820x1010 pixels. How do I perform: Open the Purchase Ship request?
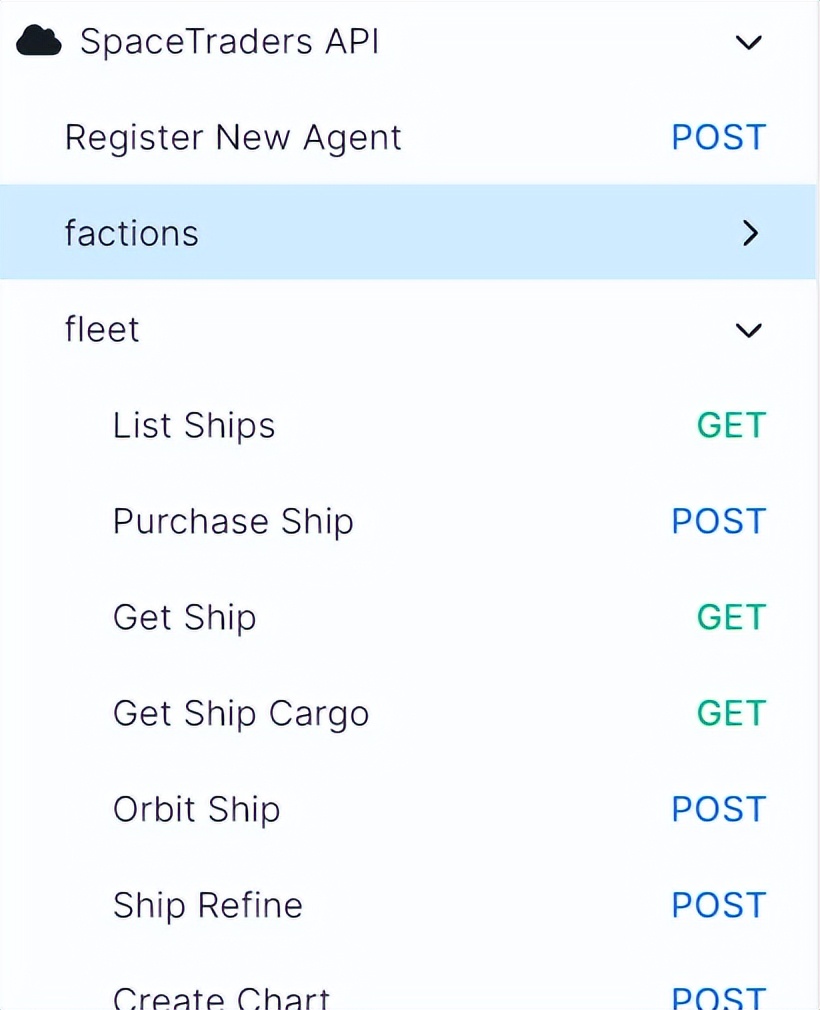233,521
